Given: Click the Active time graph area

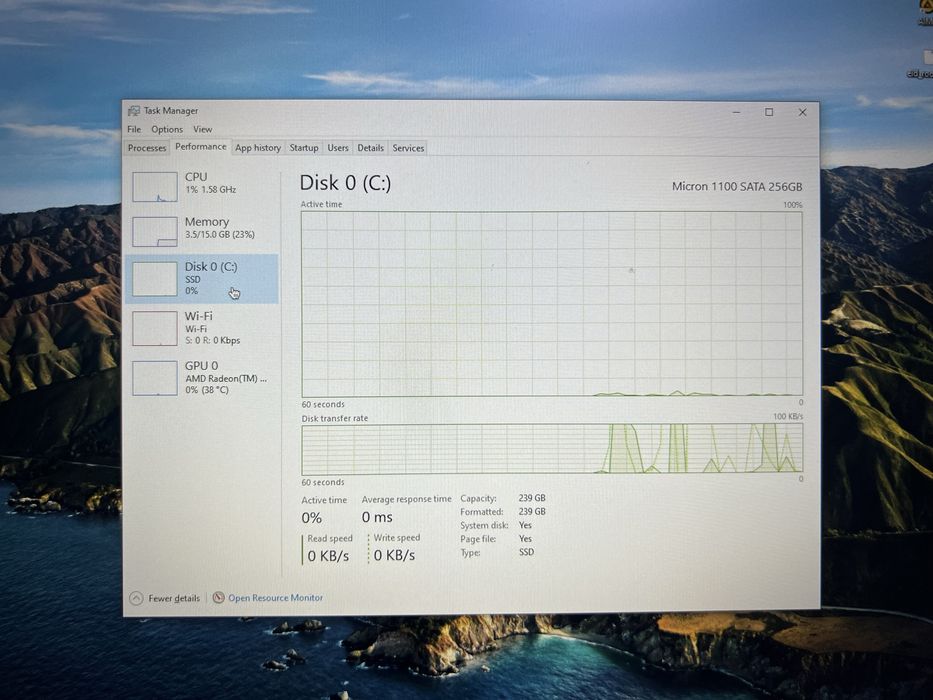Looking at the screenshot, I should [552, 304].
